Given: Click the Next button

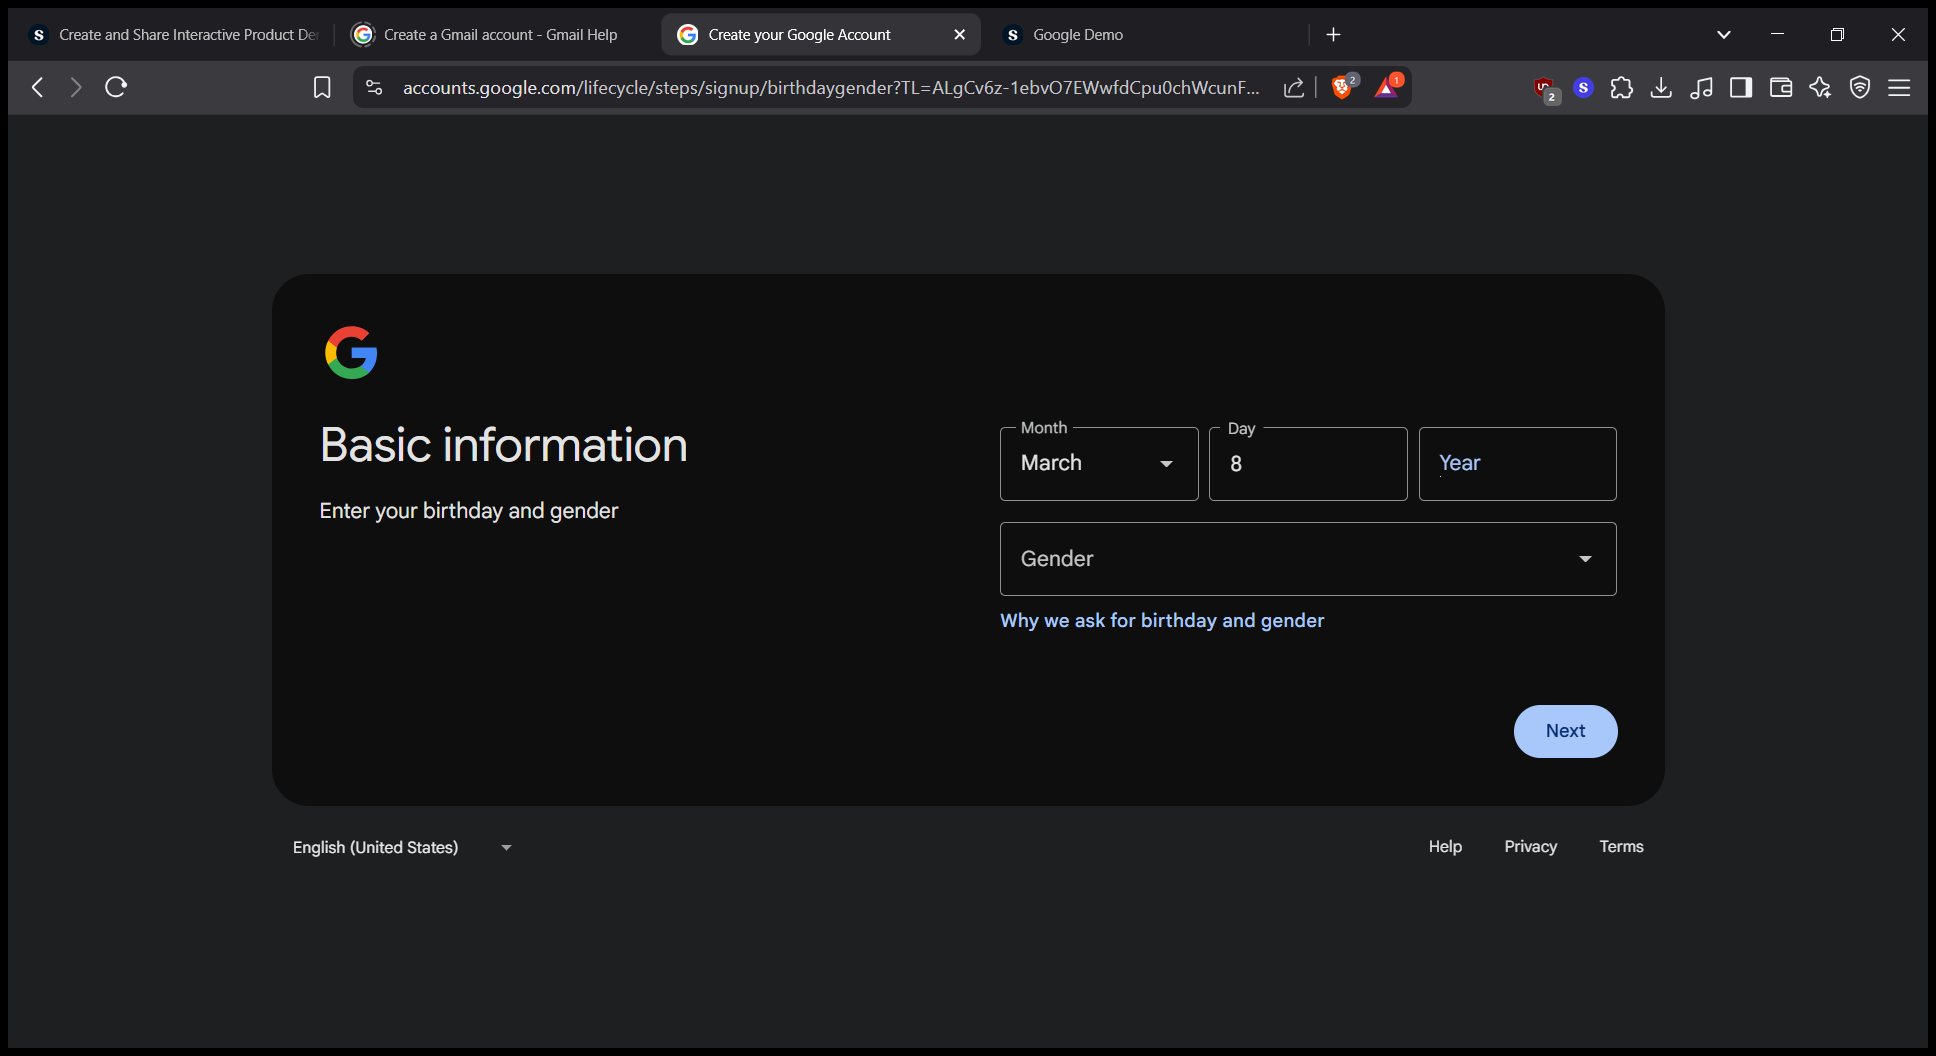Looking at the screenshot, I should (x=1565, y=731).
